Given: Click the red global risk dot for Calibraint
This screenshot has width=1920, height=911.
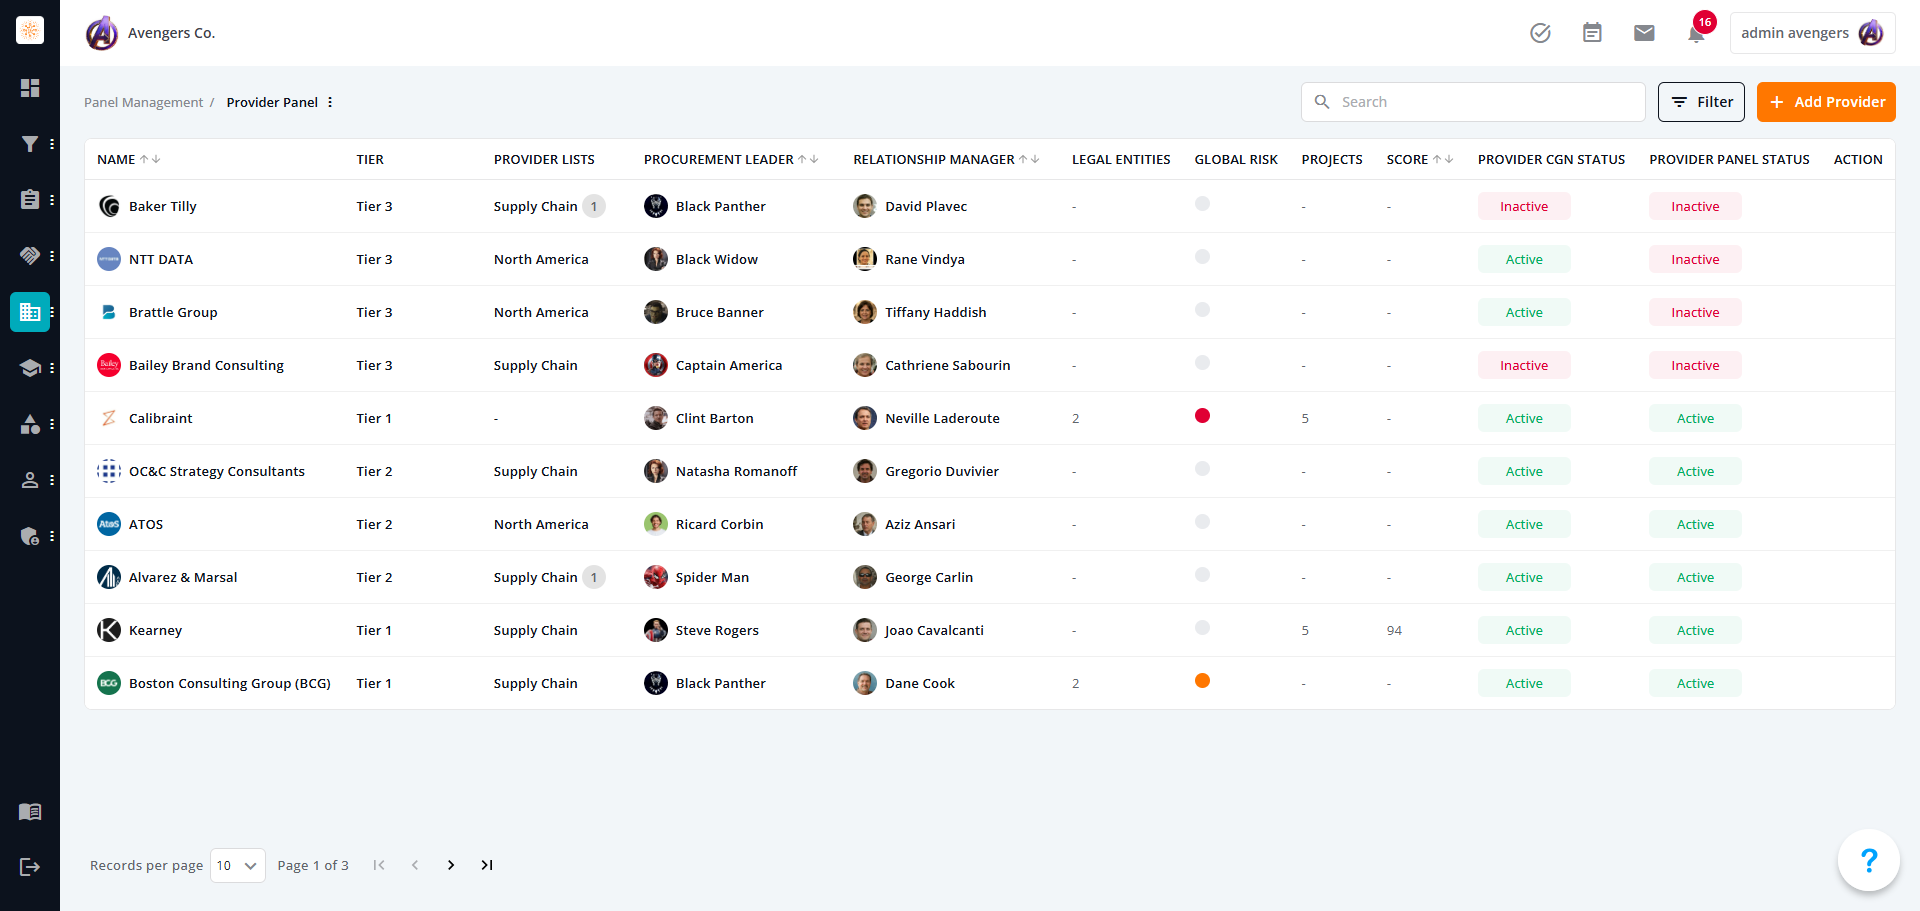Looking at the screenshot, I should tap(1202, 416).
